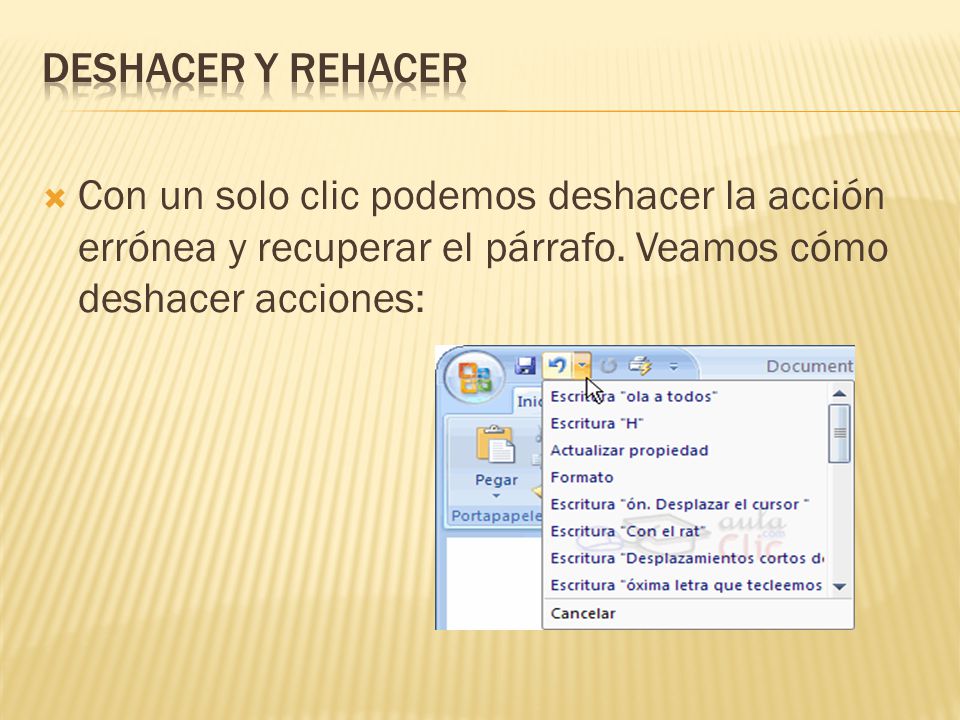Click the Pegar clipboard icon
The height and width of the screenshot is (720, 960).
[x=495, y=444]
